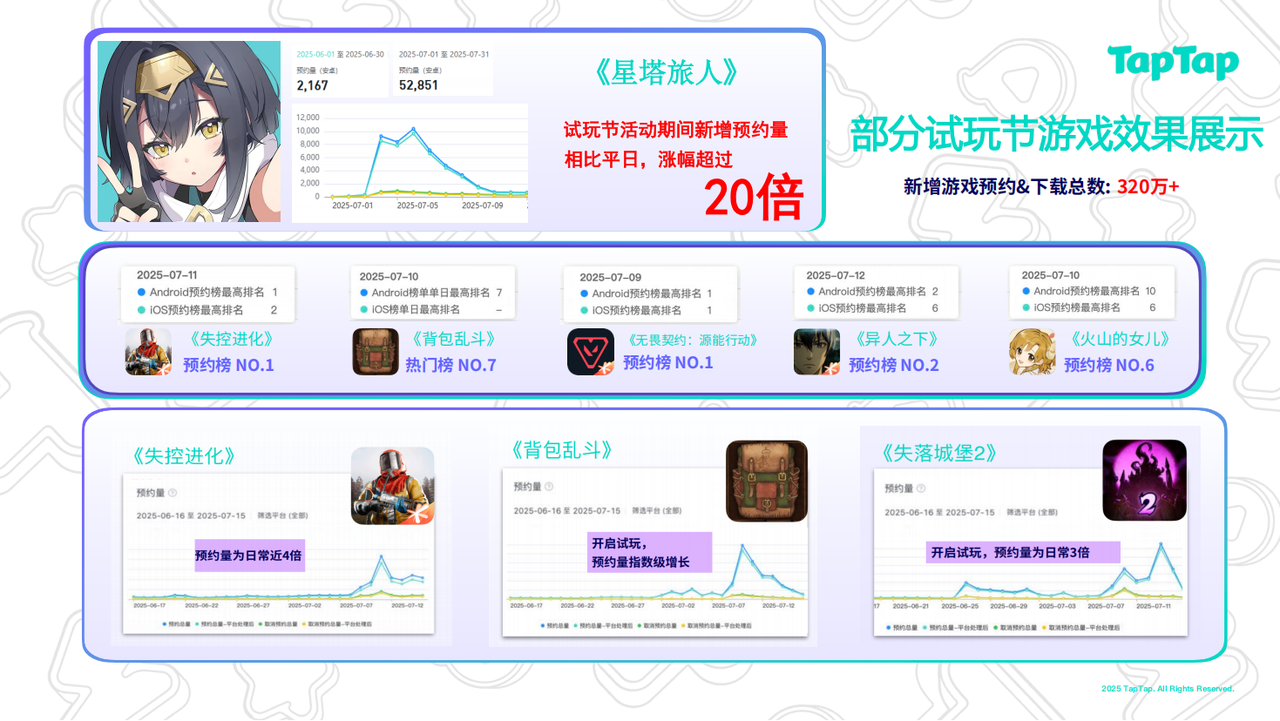The height and width of the screenshot is (721, 1280).
Task: Click date range 2025-06-16 至 2025-07-15 in 失控进化 chart
Action: tap(192, 515)
